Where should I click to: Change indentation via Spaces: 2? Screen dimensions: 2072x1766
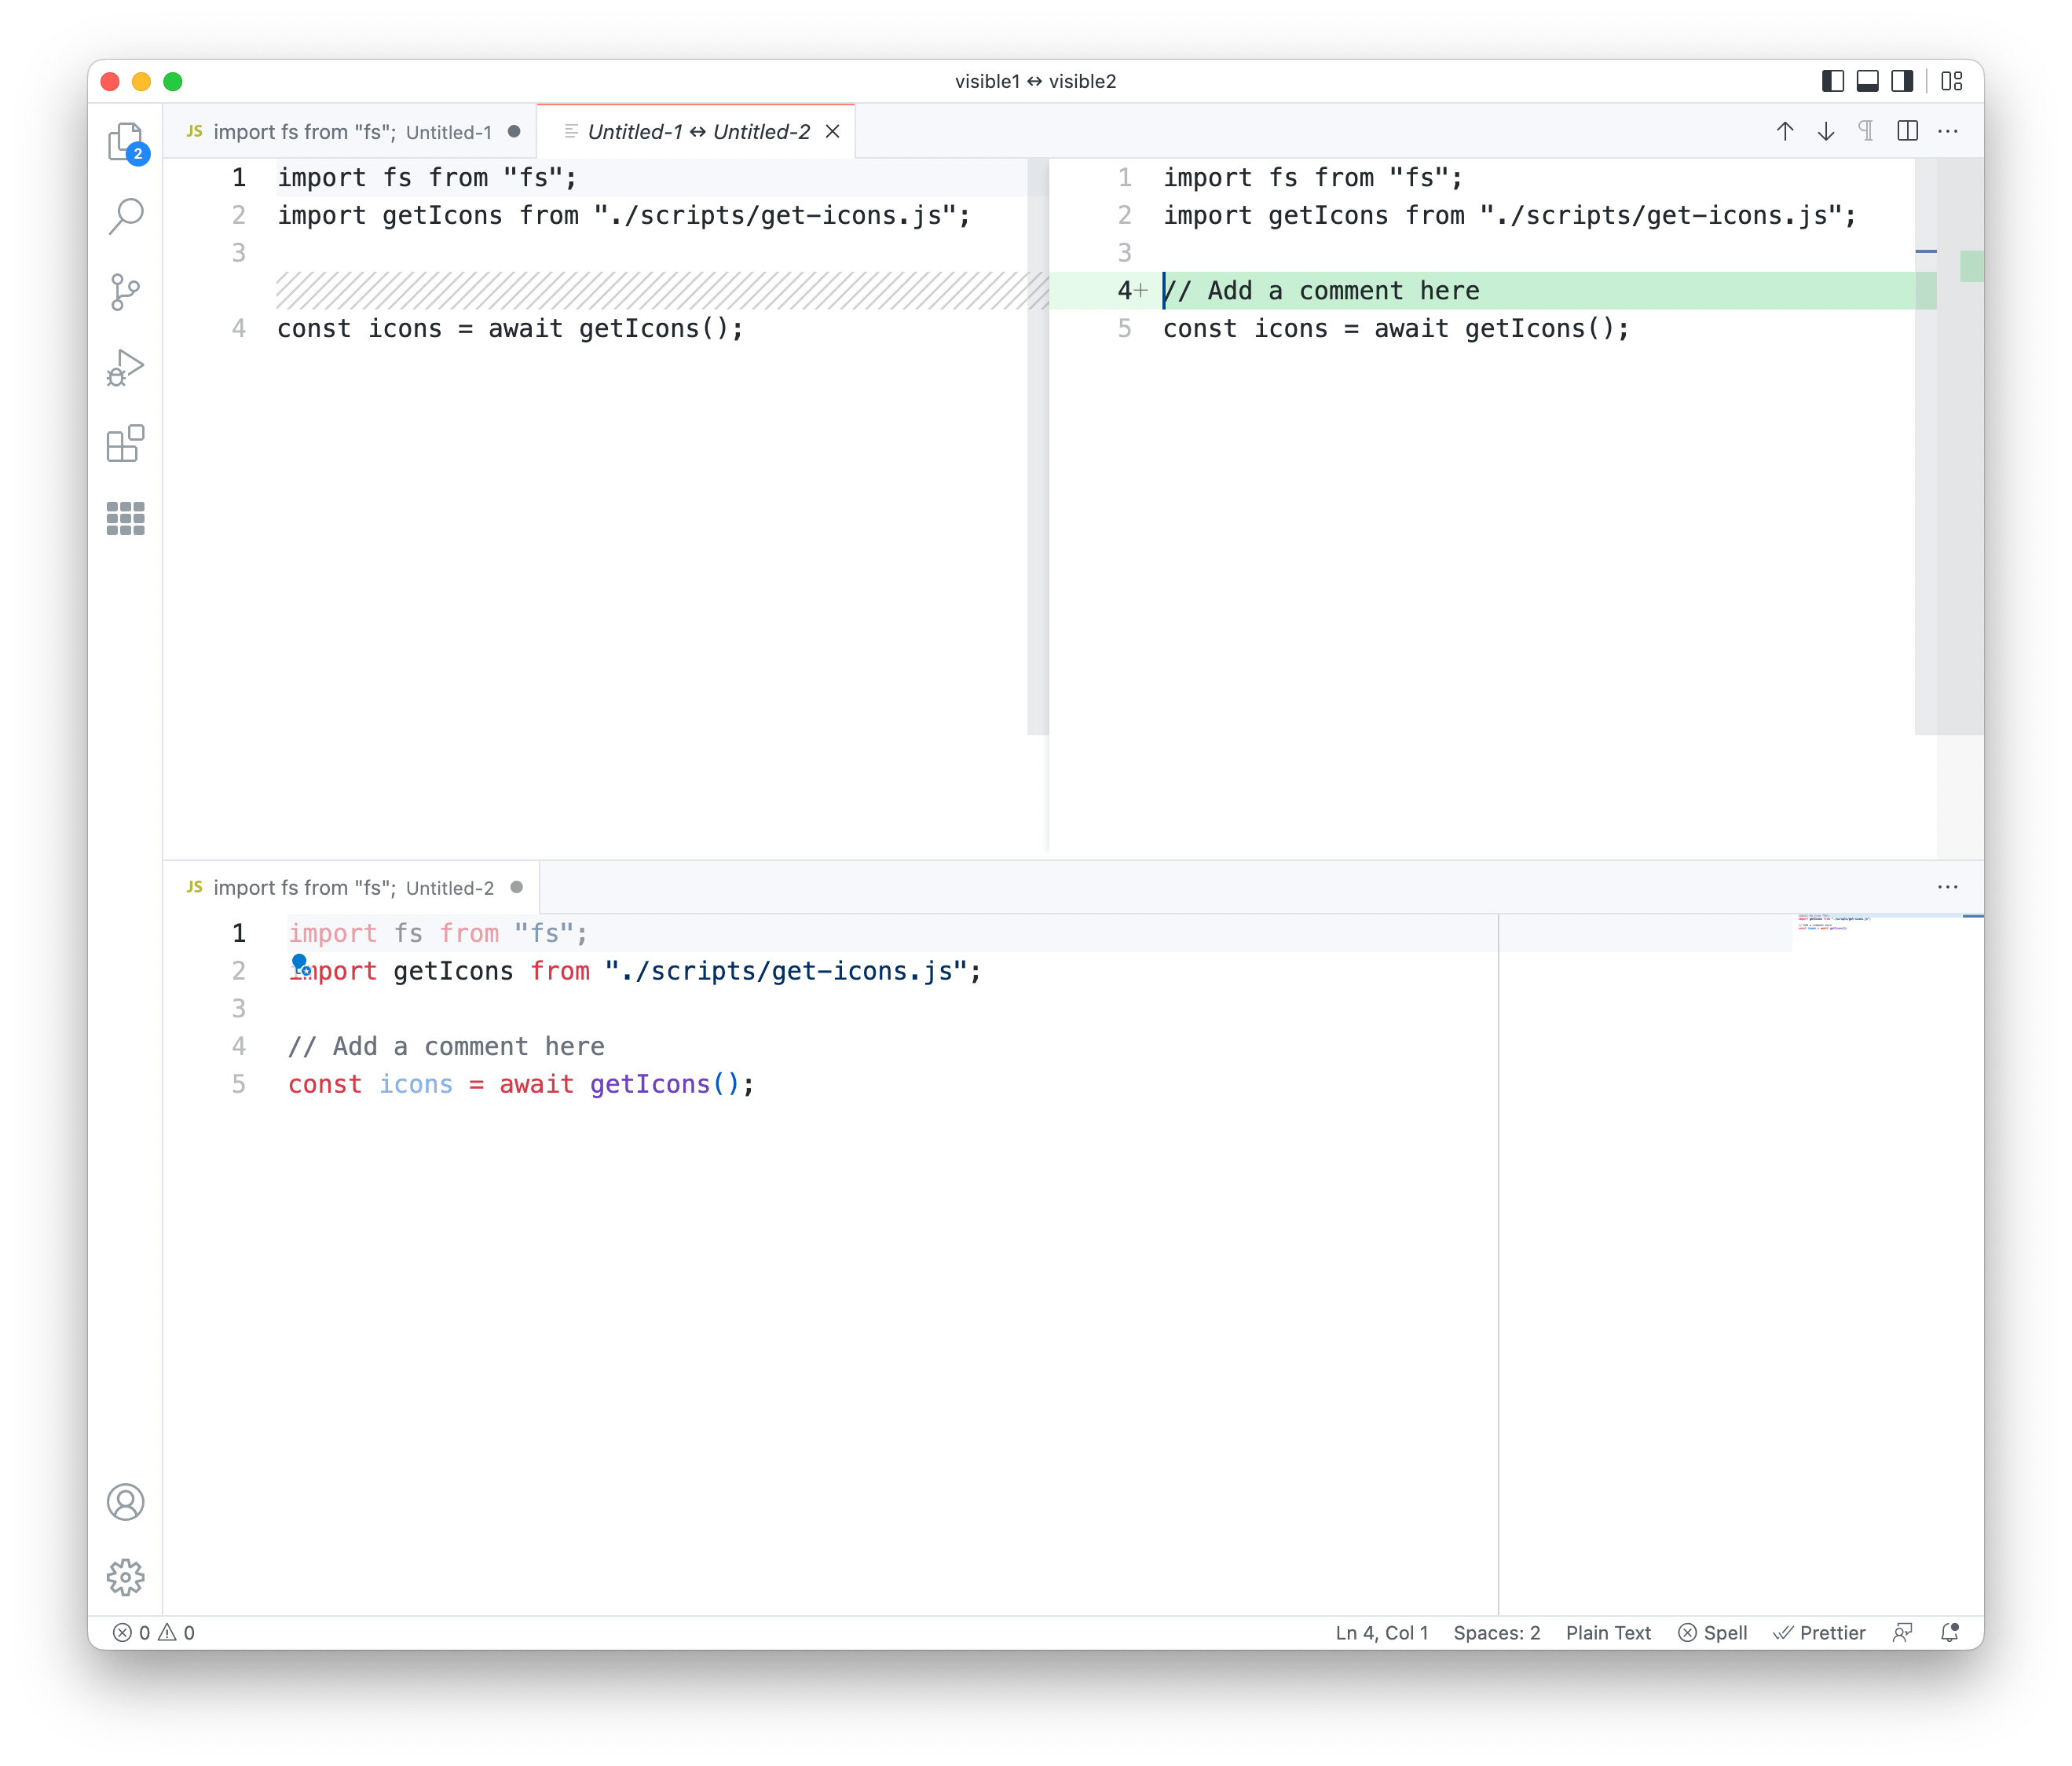point(1497,1633)
